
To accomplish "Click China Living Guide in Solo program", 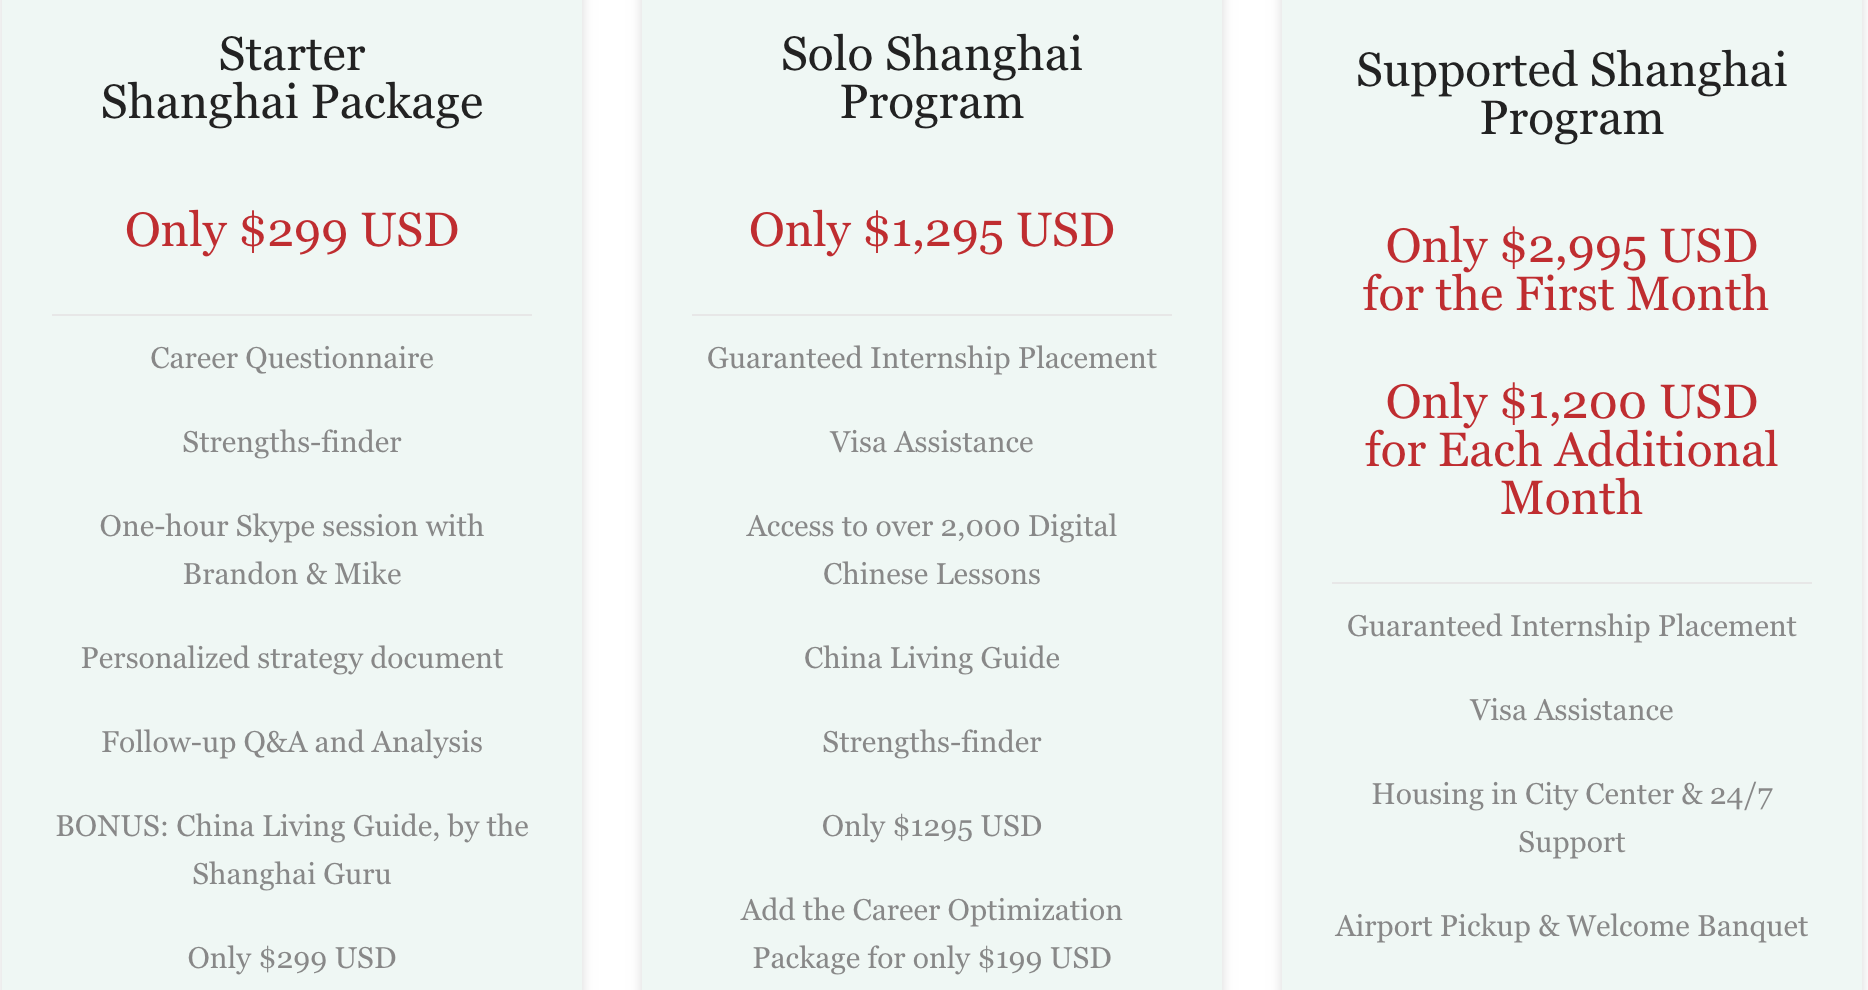I will pos(931,658).
